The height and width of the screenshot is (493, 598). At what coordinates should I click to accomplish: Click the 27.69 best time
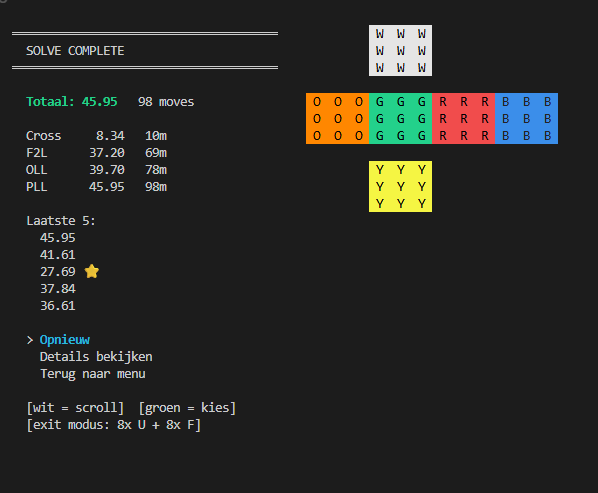(x=58, y=272)
